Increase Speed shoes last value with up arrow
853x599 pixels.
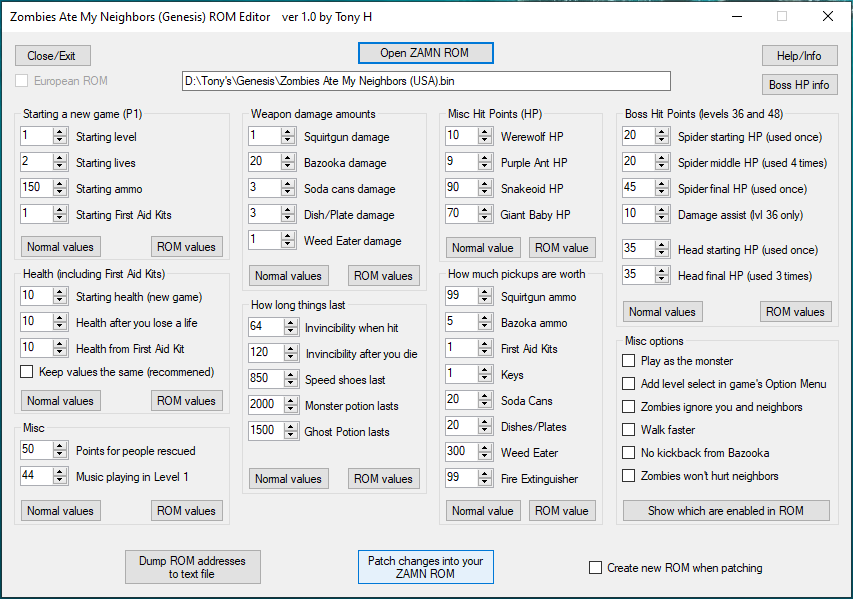(x=290, y=375)
